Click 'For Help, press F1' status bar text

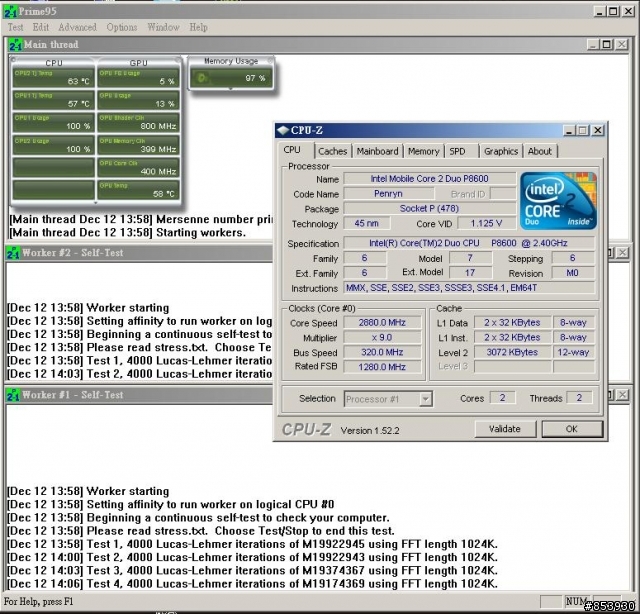(38, 601)
